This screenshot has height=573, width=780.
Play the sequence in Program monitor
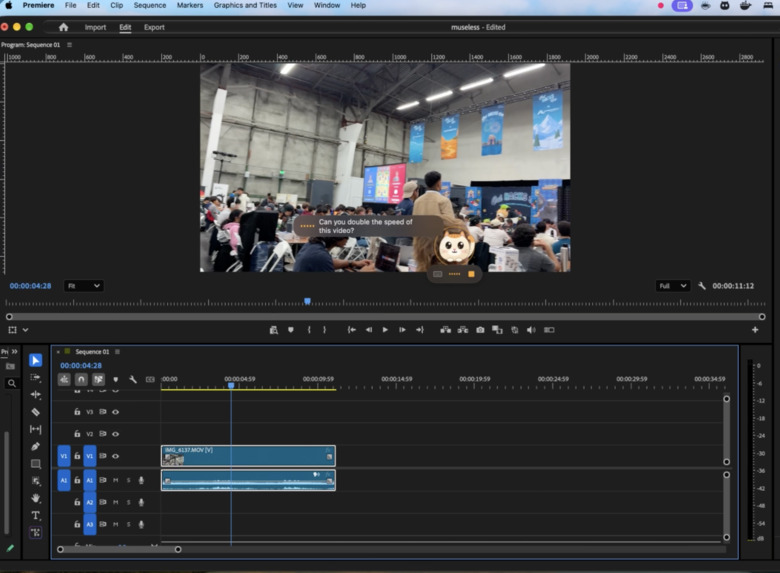point(385,330)
